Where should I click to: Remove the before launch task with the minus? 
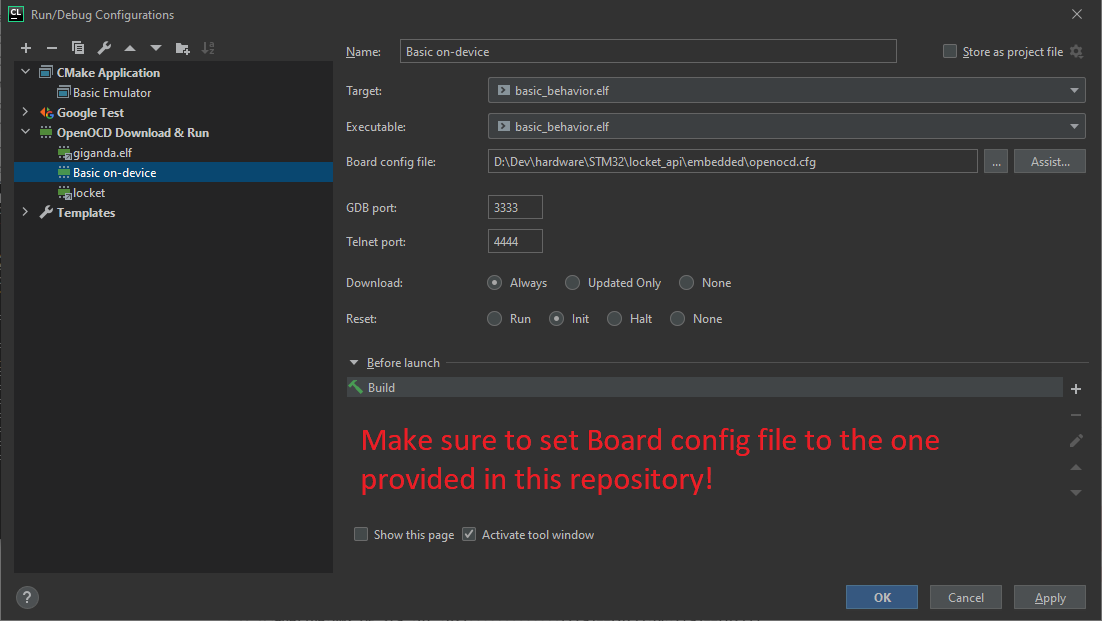tap(1076, 415)
